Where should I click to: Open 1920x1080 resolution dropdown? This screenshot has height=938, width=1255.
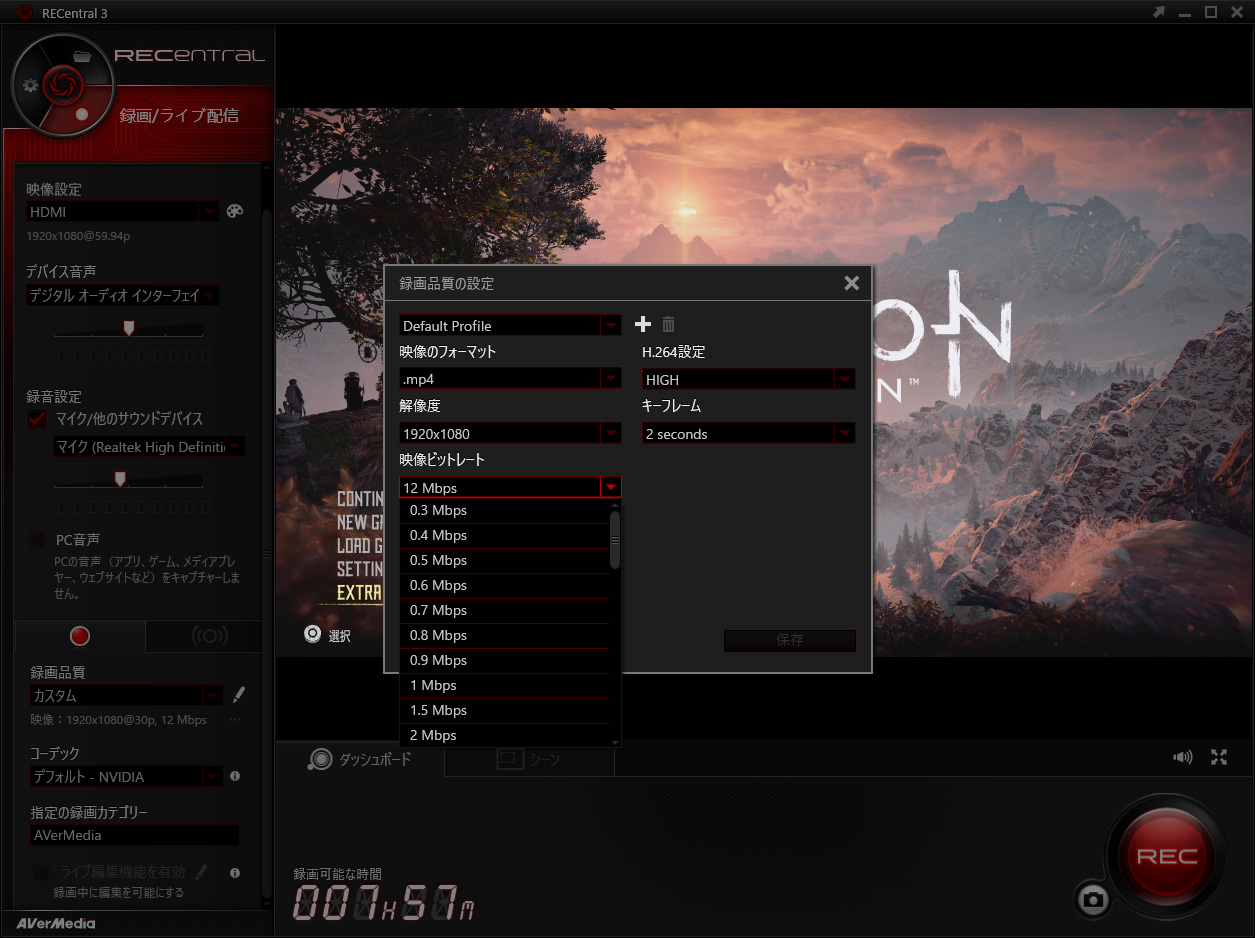(x=510, y=433)
